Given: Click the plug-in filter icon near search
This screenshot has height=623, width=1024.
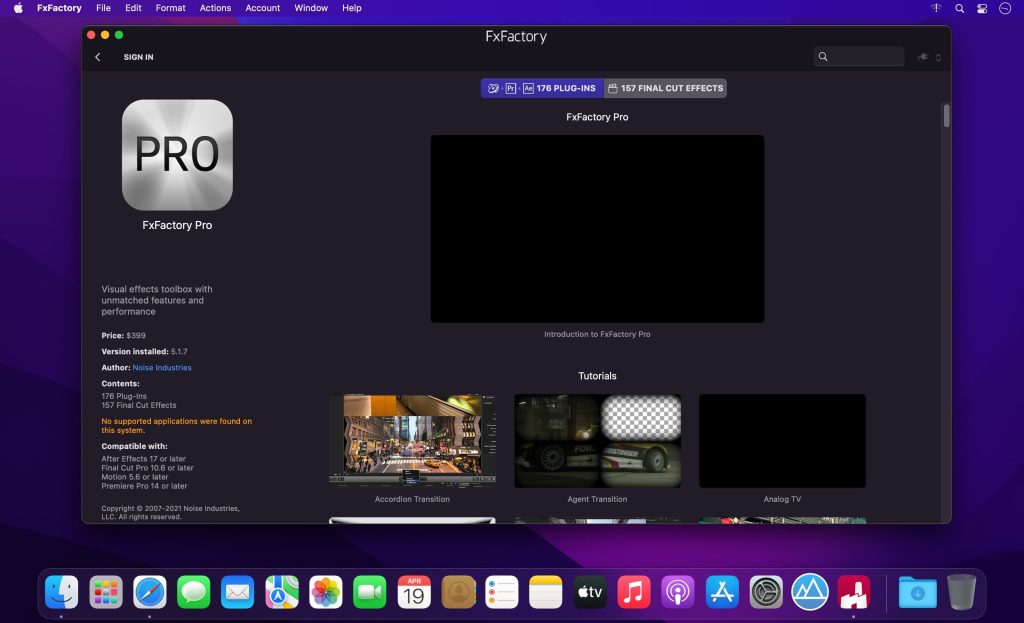Looking at the screenshot, I should 923,56.
